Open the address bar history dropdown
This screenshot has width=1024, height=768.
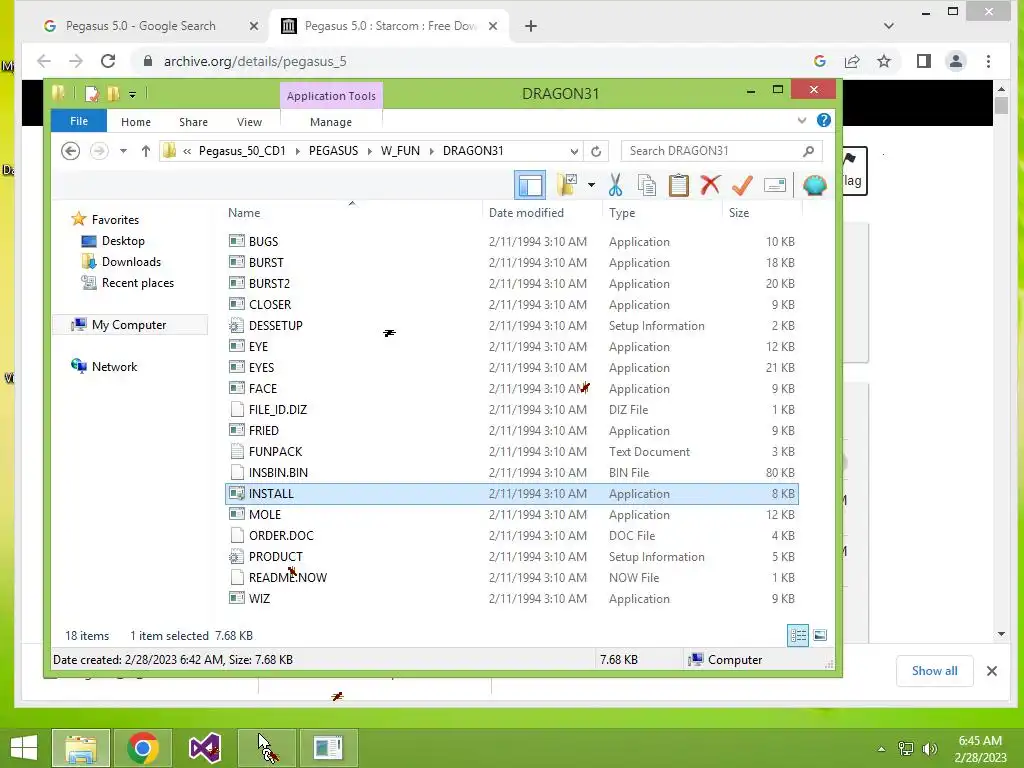coord(574,152)
